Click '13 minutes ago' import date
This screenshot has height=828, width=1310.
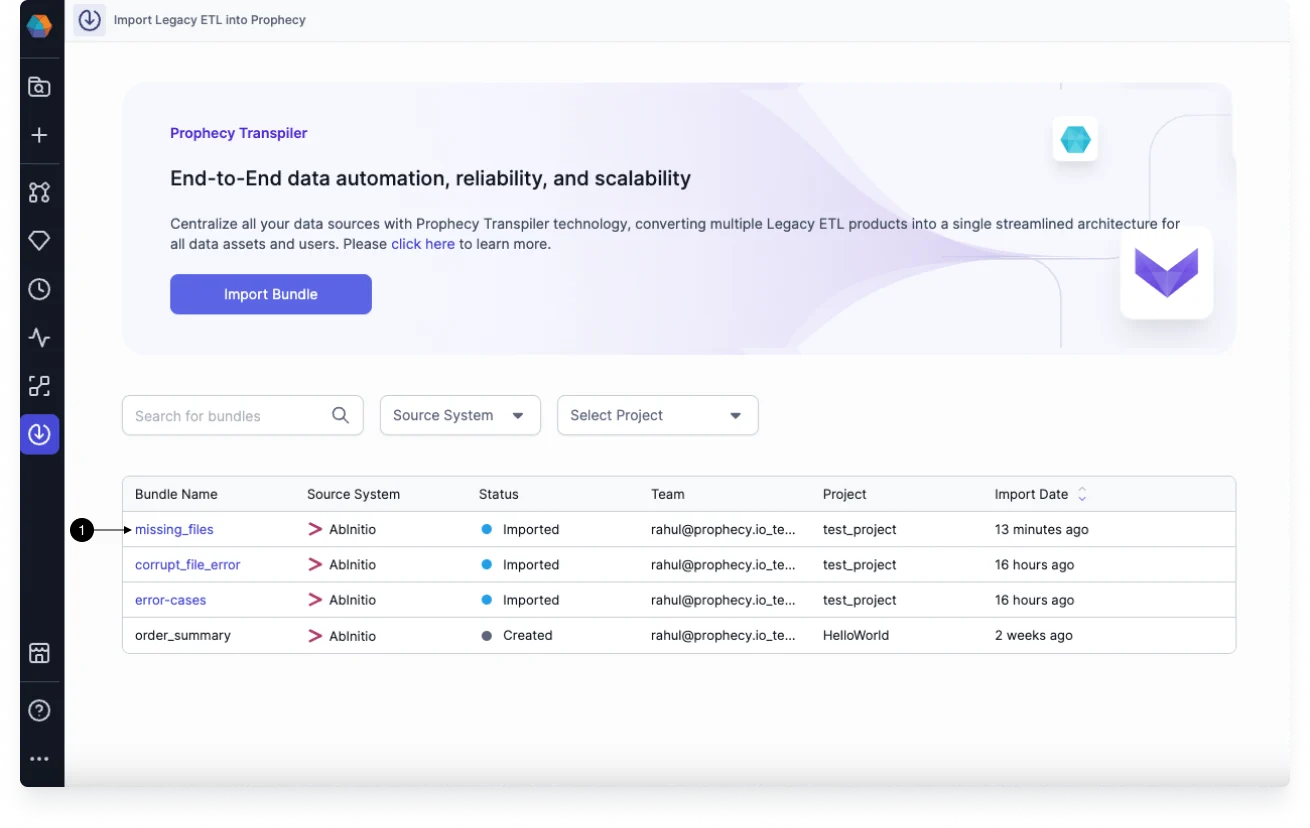click(x=1042, y=529)
